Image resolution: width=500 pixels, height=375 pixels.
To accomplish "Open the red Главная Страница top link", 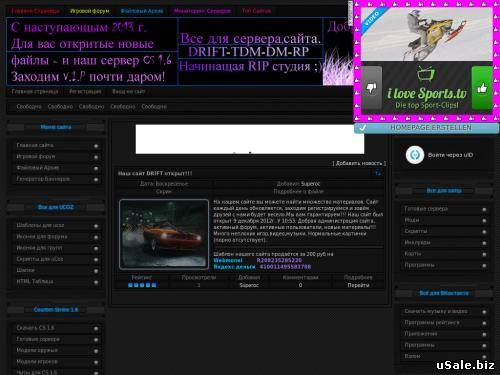I will click(x=35, y=11).
